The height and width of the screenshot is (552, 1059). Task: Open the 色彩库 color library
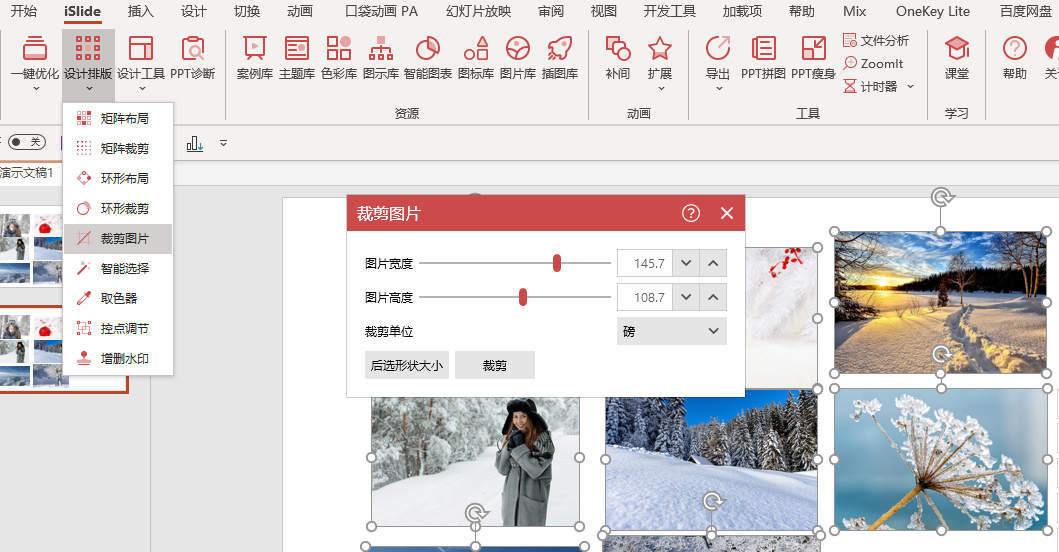338,57
